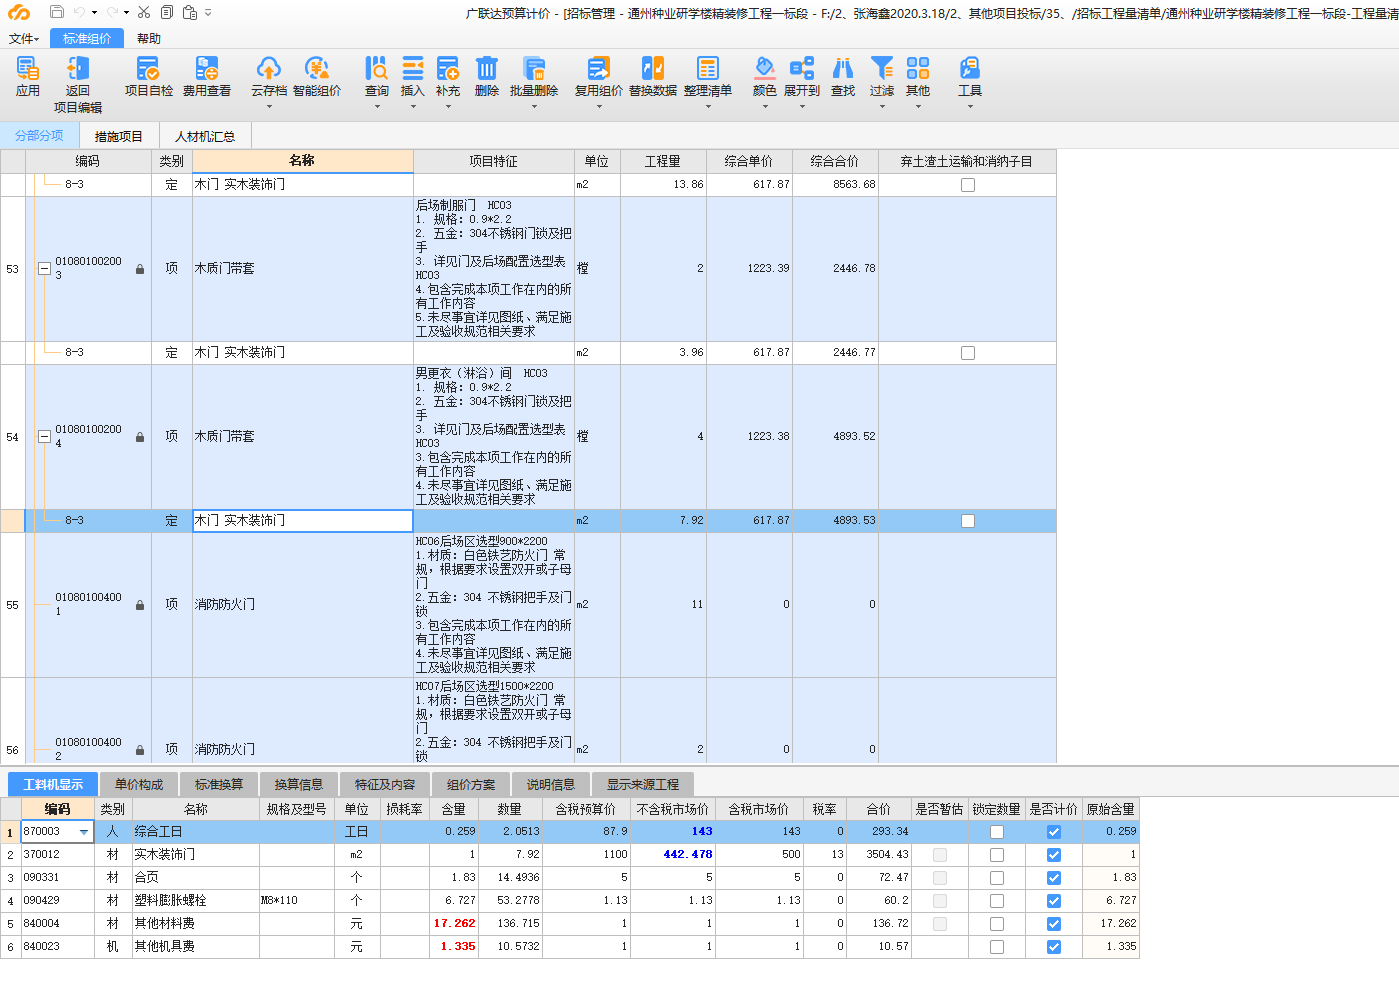Edit the 木门 实木装饰门 name field in selected row
The width and height of the screenshot is (1399, 1001).
303,521
